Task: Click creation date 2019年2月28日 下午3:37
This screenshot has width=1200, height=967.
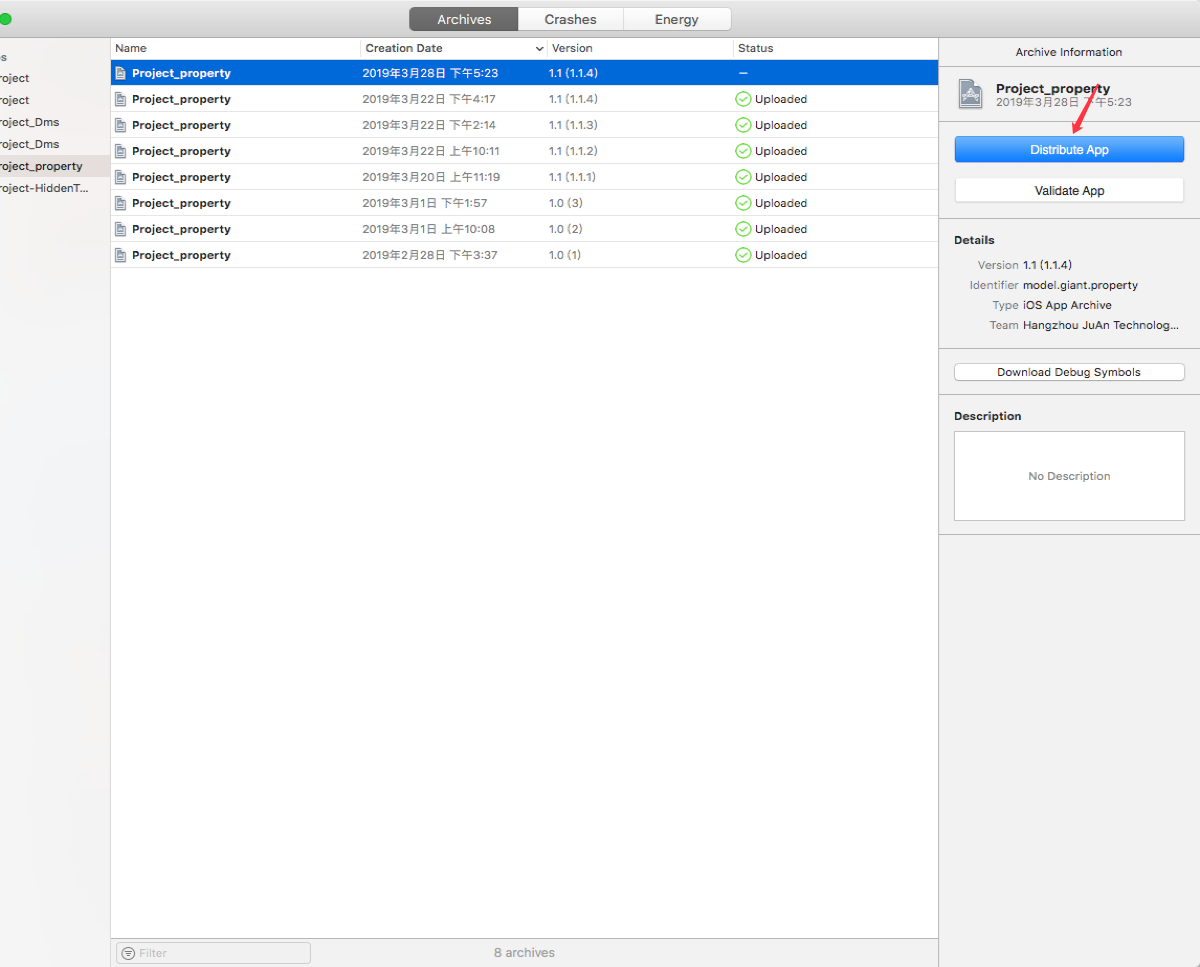Action: coord(430,255)
